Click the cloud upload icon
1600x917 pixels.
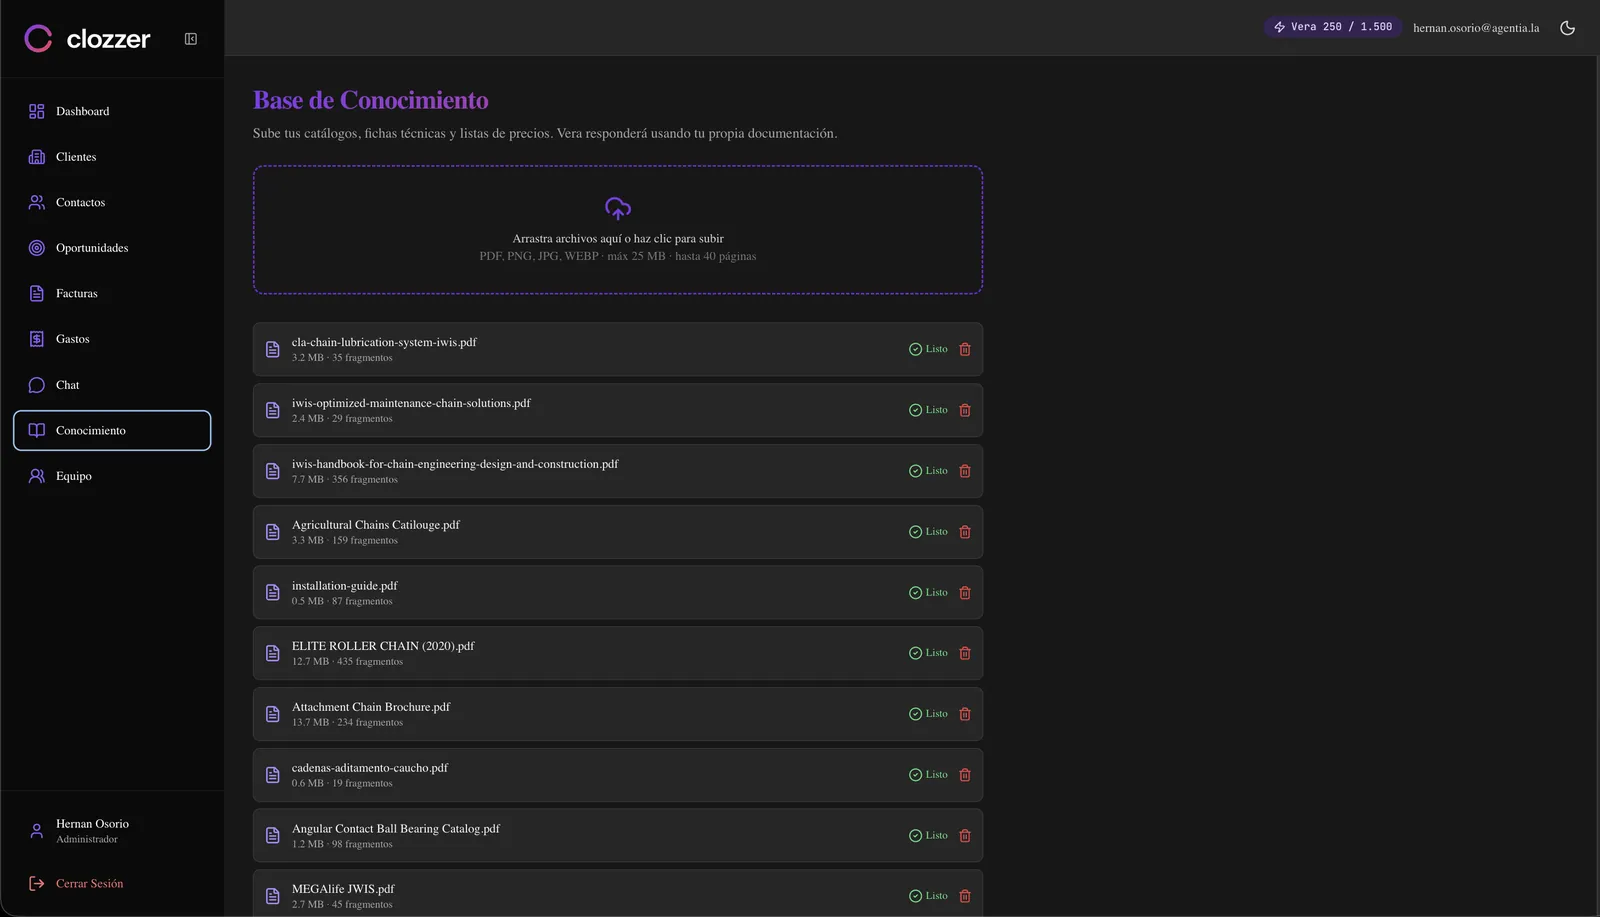tap(618, 208)
